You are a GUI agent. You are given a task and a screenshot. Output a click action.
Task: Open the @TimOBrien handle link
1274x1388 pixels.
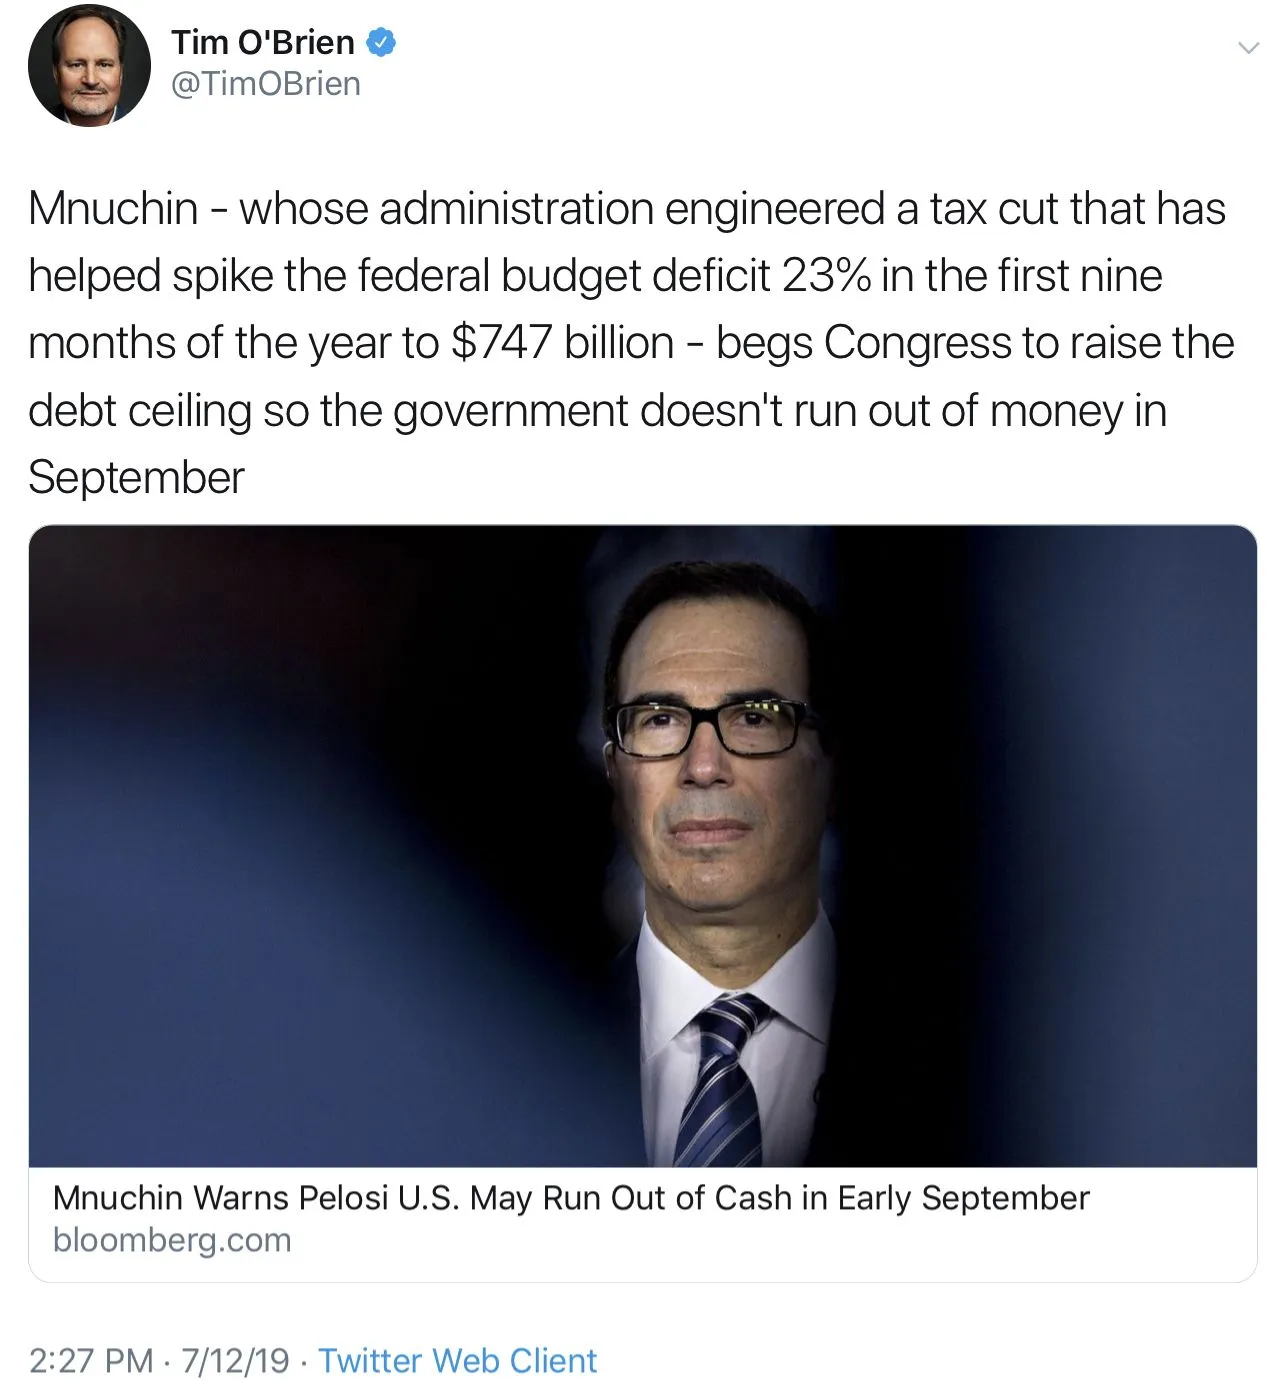266,84
